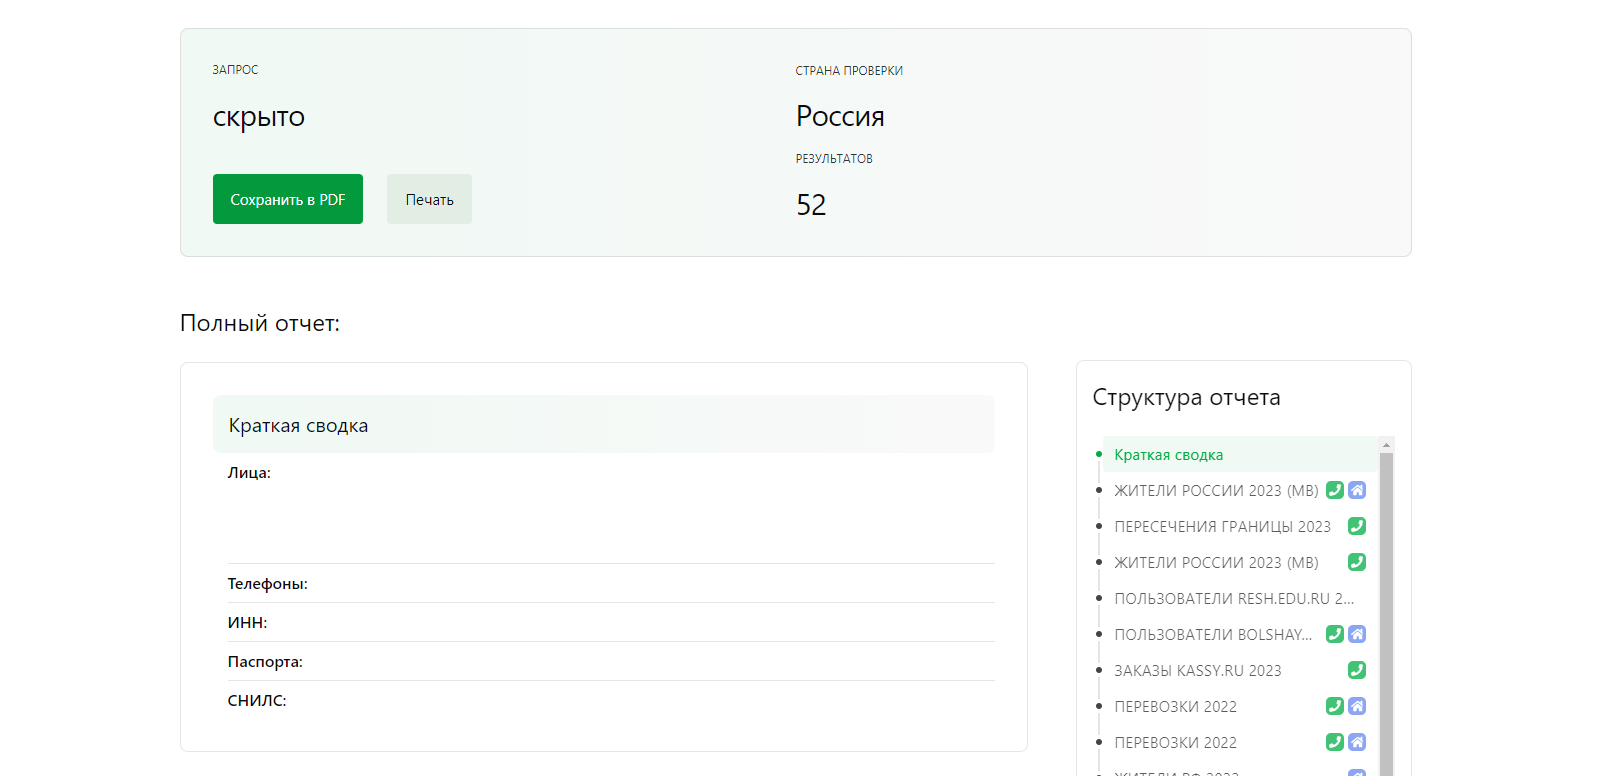Click phone icon beside ПЕРЕСЕЧЕНИЯ ГРАНИЦЫ 2023
Viewport: 1610px width, 776px height.
click(1357, 526)
